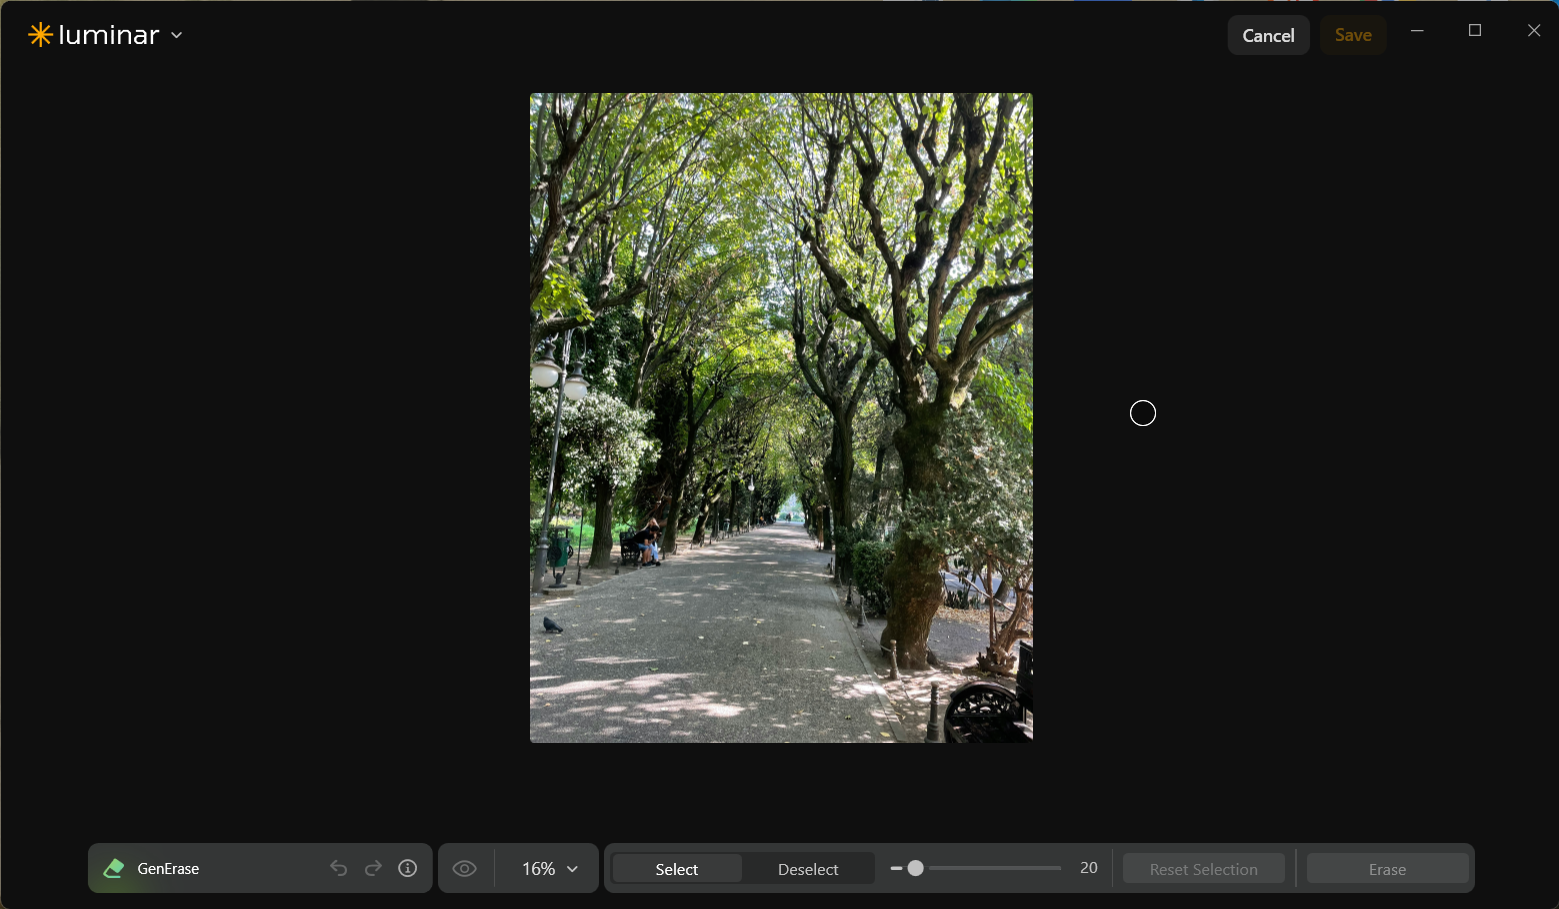Viewport: 1559px width, 909px height.
Task: Click the Erase button
Action: pos(1387,869)
